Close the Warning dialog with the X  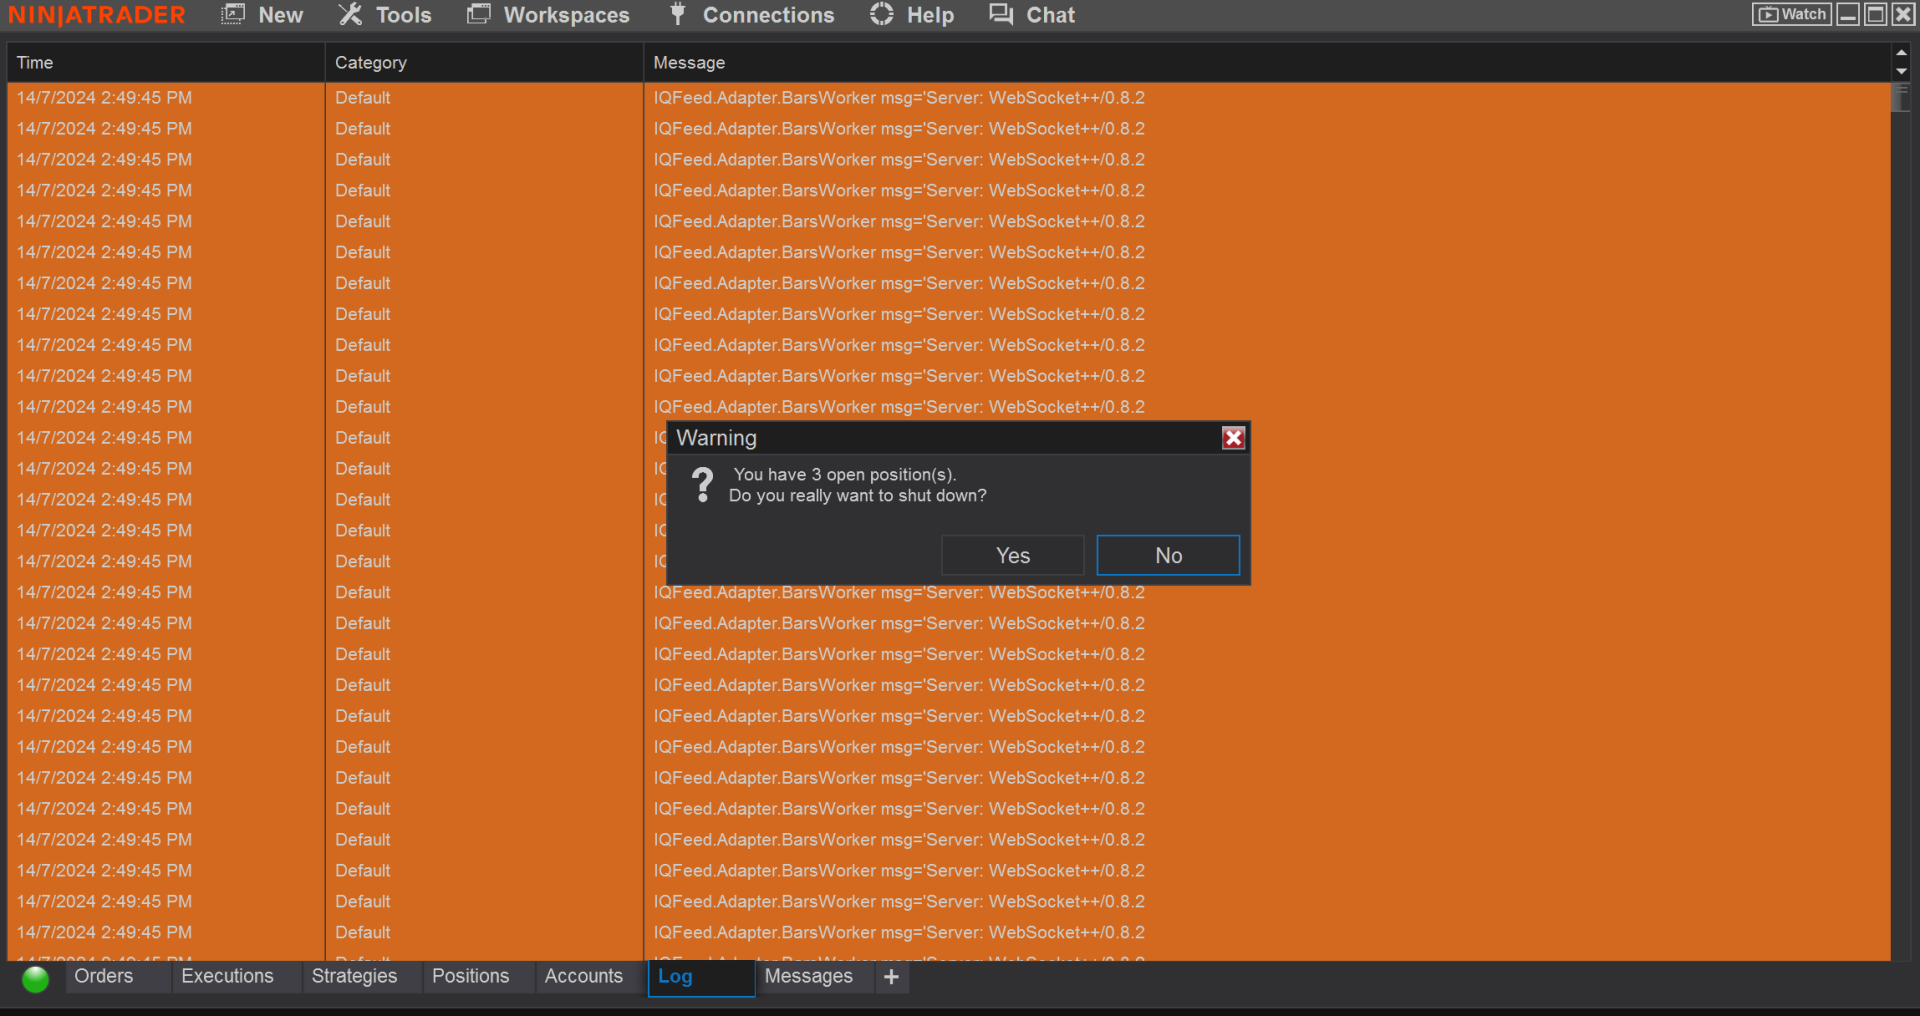tap(1233, 438)
